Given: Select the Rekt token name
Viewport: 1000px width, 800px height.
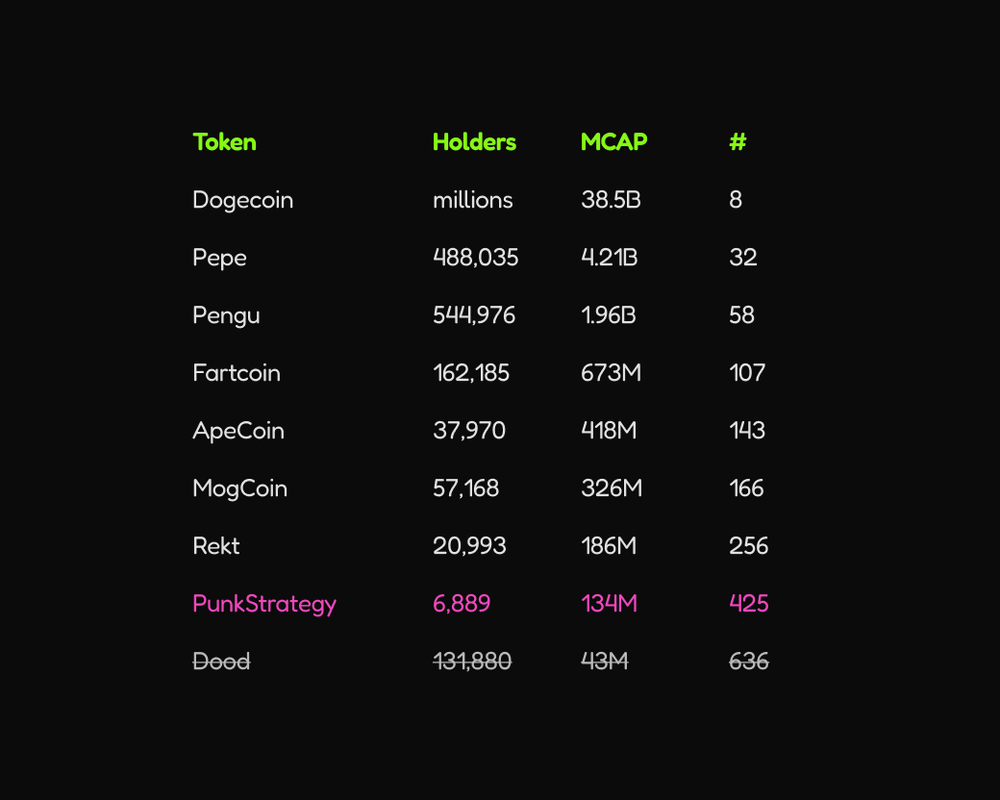Looking at the screenshot, I should (x=216, y=546).
